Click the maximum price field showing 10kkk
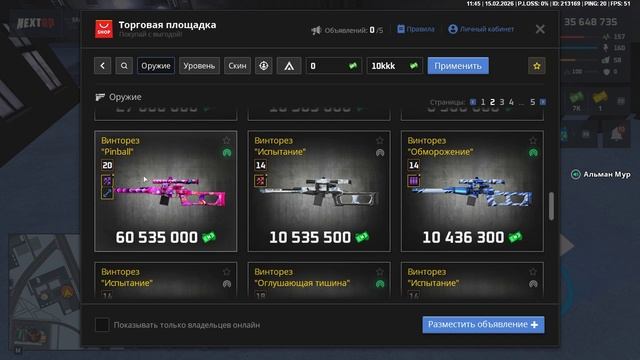This screenshot has height=360, width=640. pos(395,66)
